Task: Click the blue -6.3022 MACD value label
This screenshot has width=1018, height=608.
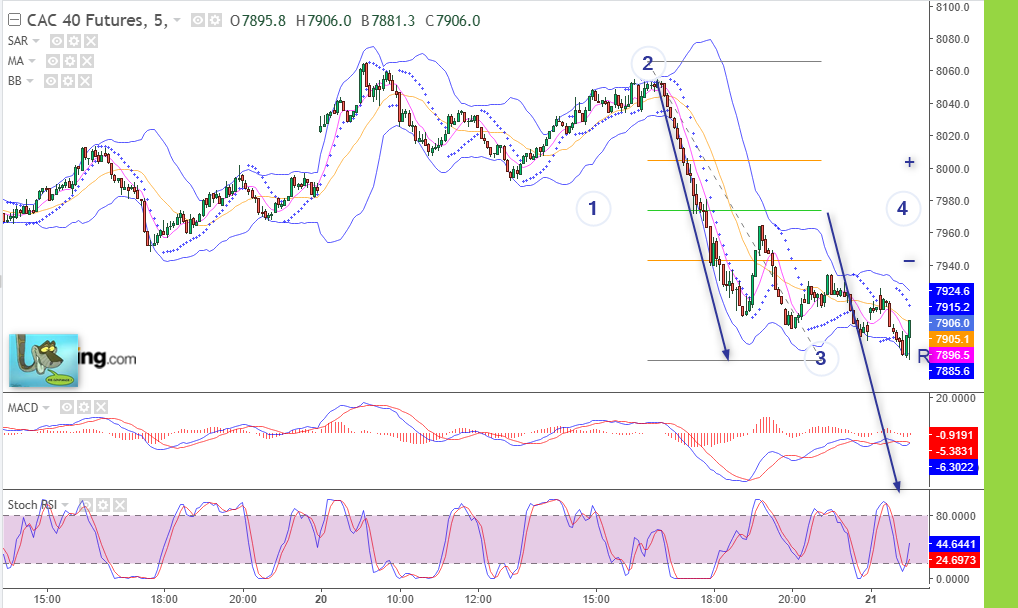Action: point(953,467)
